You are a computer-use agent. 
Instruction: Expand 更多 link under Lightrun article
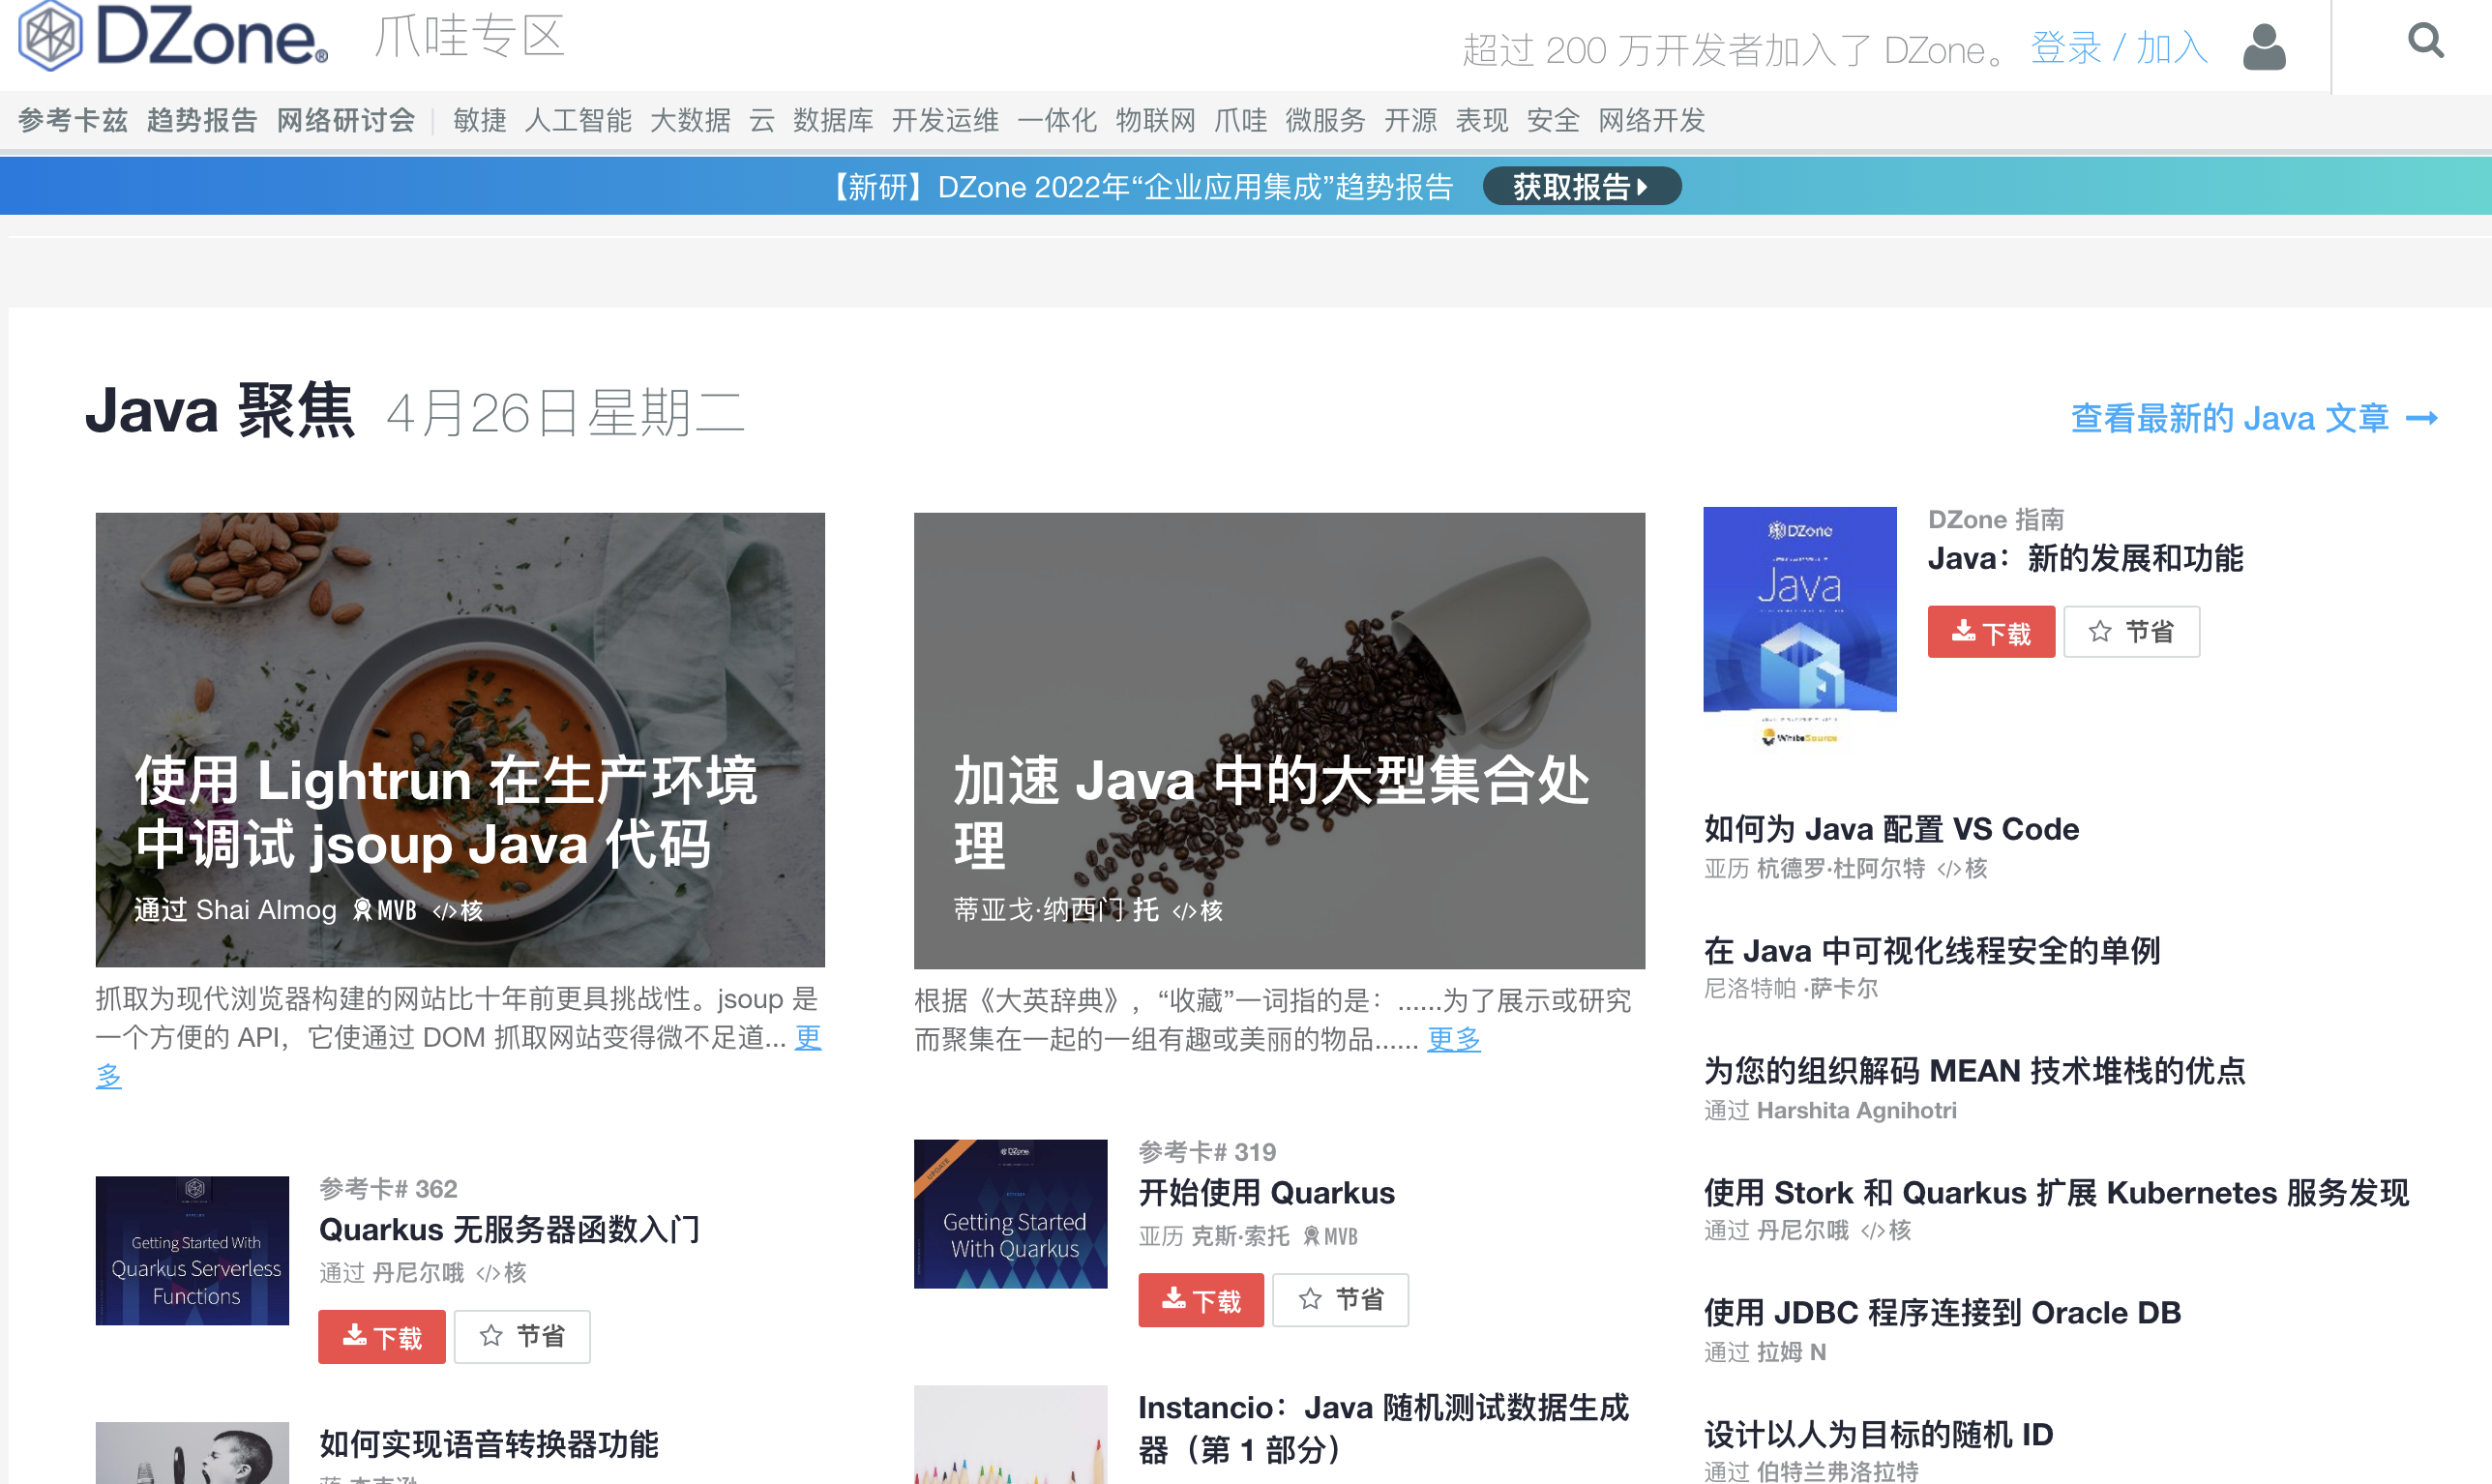pyautogui.click(x=807, y=1038)
